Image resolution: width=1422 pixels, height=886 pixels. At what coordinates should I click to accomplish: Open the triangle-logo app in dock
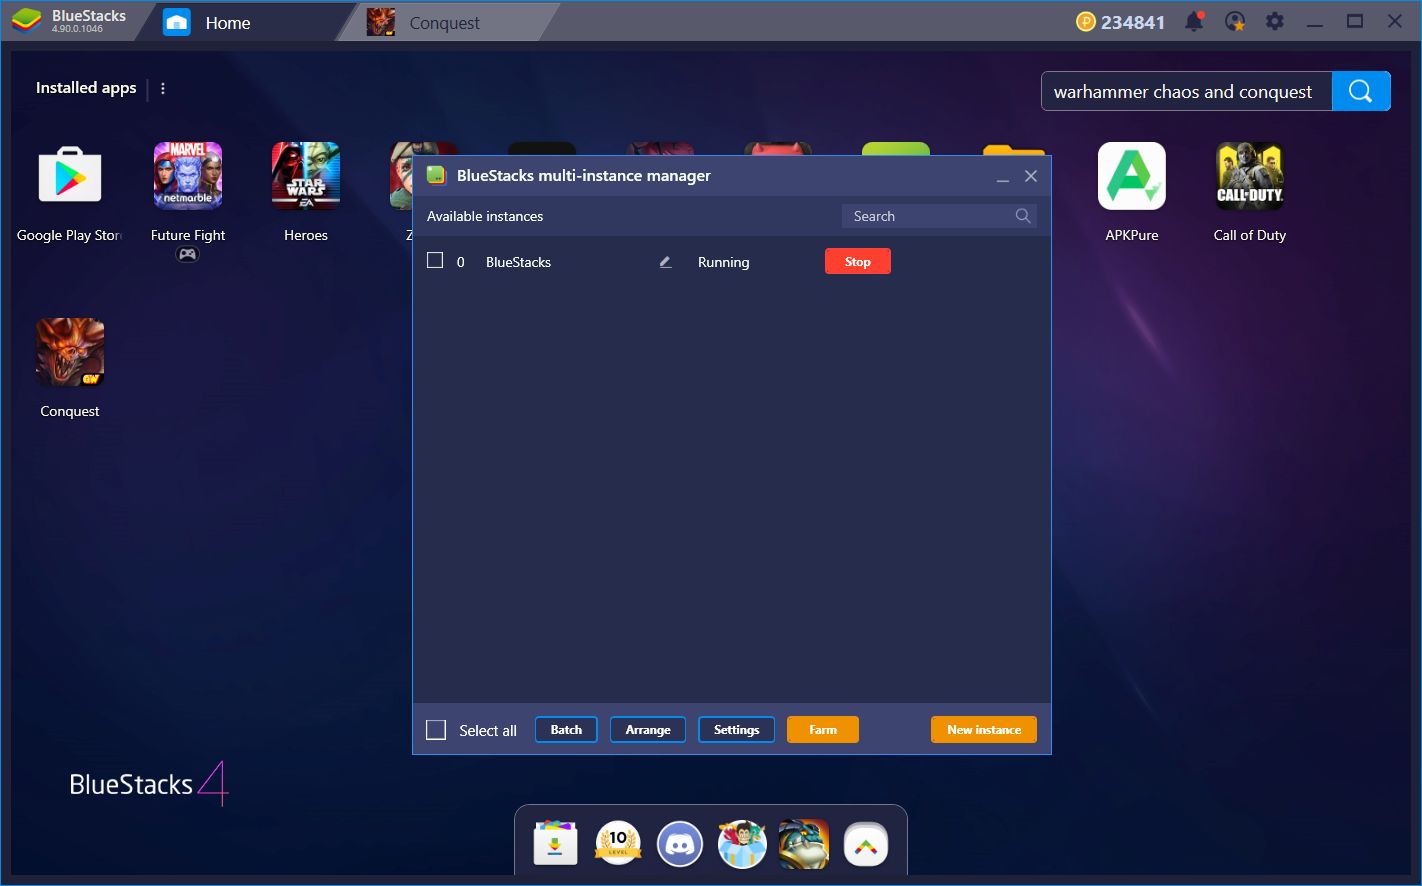866,845
